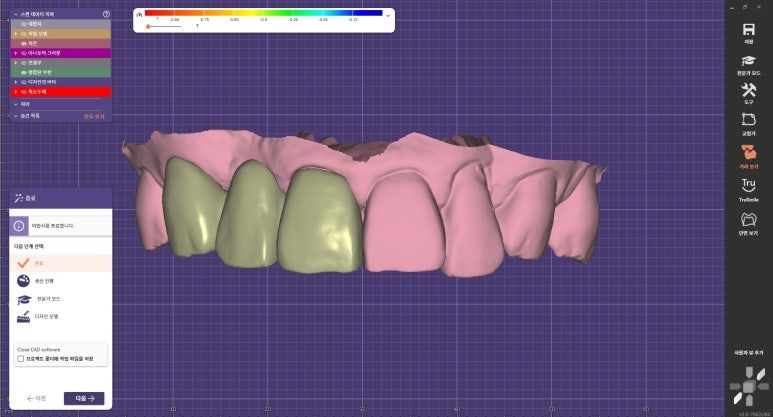Screen dimensions: 773x417
Task: Click the left face of the view cube
Action: tap(736, 387)
